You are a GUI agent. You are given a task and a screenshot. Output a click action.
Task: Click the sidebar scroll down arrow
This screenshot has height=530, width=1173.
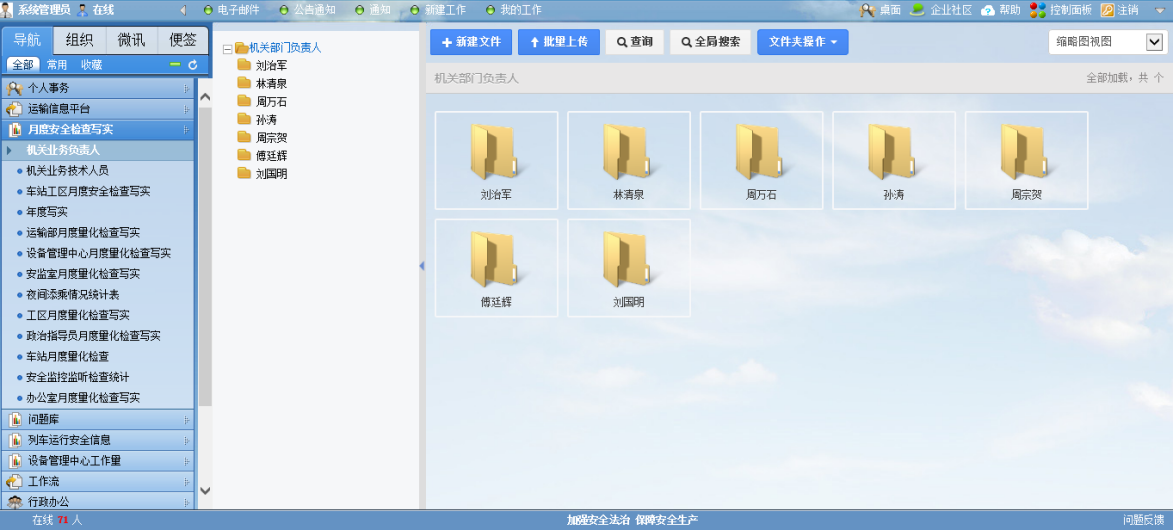(x=205, y=490)
